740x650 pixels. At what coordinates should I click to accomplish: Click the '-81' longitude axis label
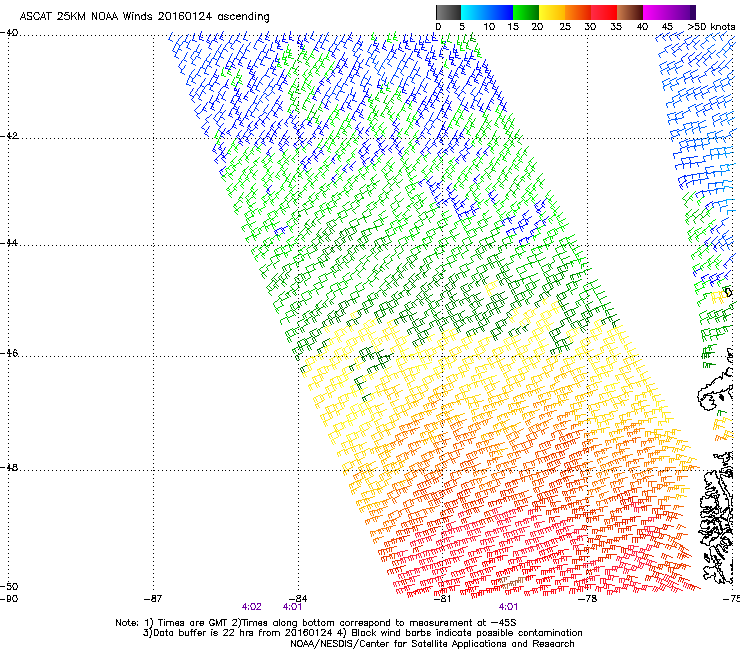click(x=442, y=599)
